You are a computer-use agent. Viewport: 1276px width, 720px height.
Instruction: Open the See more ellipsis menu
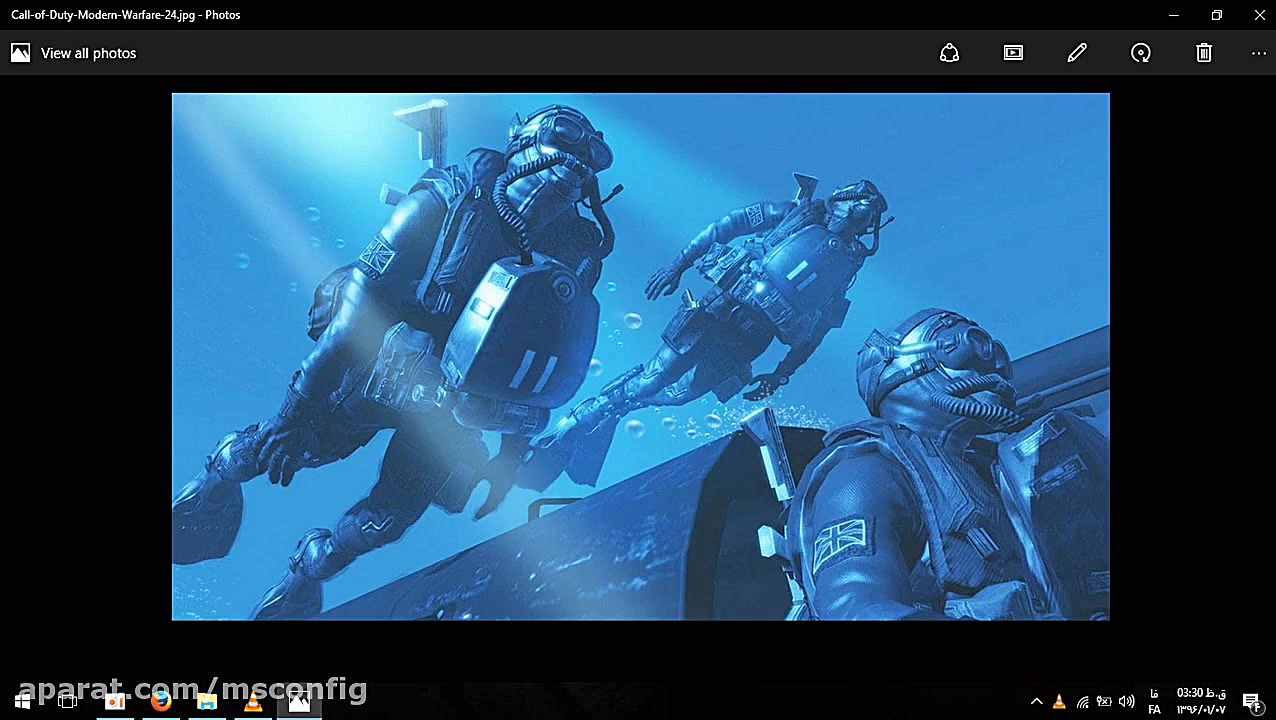pos(1259,53)
